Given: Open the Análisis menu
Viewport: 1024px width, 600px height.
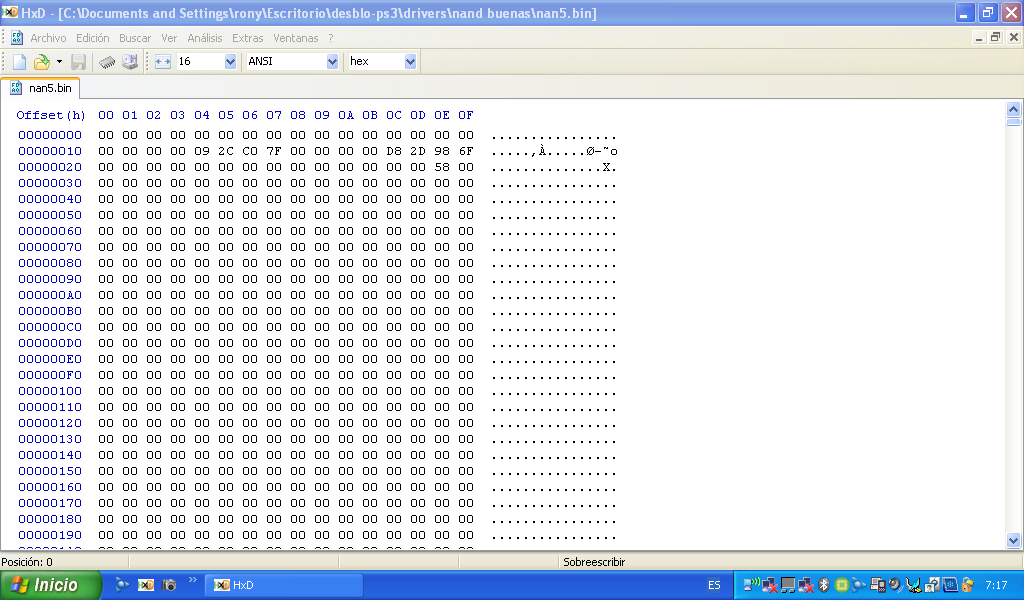Looking at the screenshot, I should (205, 38).
